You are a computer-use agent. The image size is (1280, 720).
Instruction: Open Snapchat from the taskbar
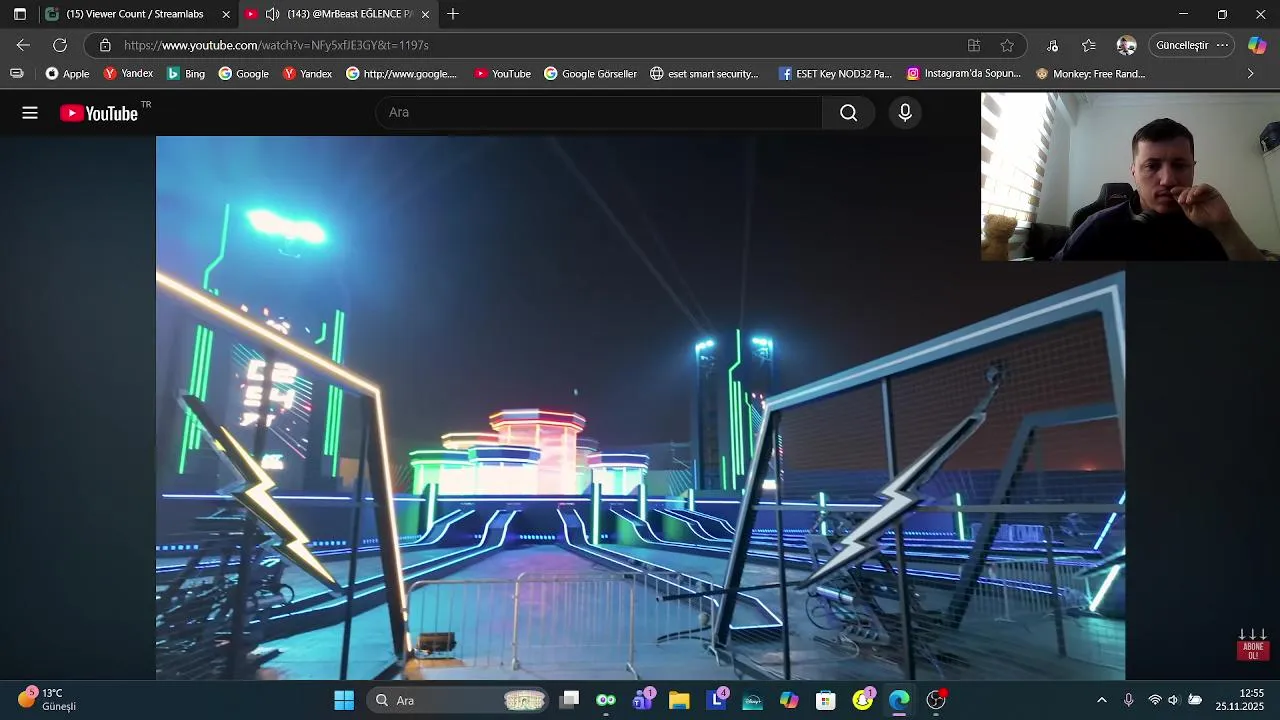tap(863, 700)
